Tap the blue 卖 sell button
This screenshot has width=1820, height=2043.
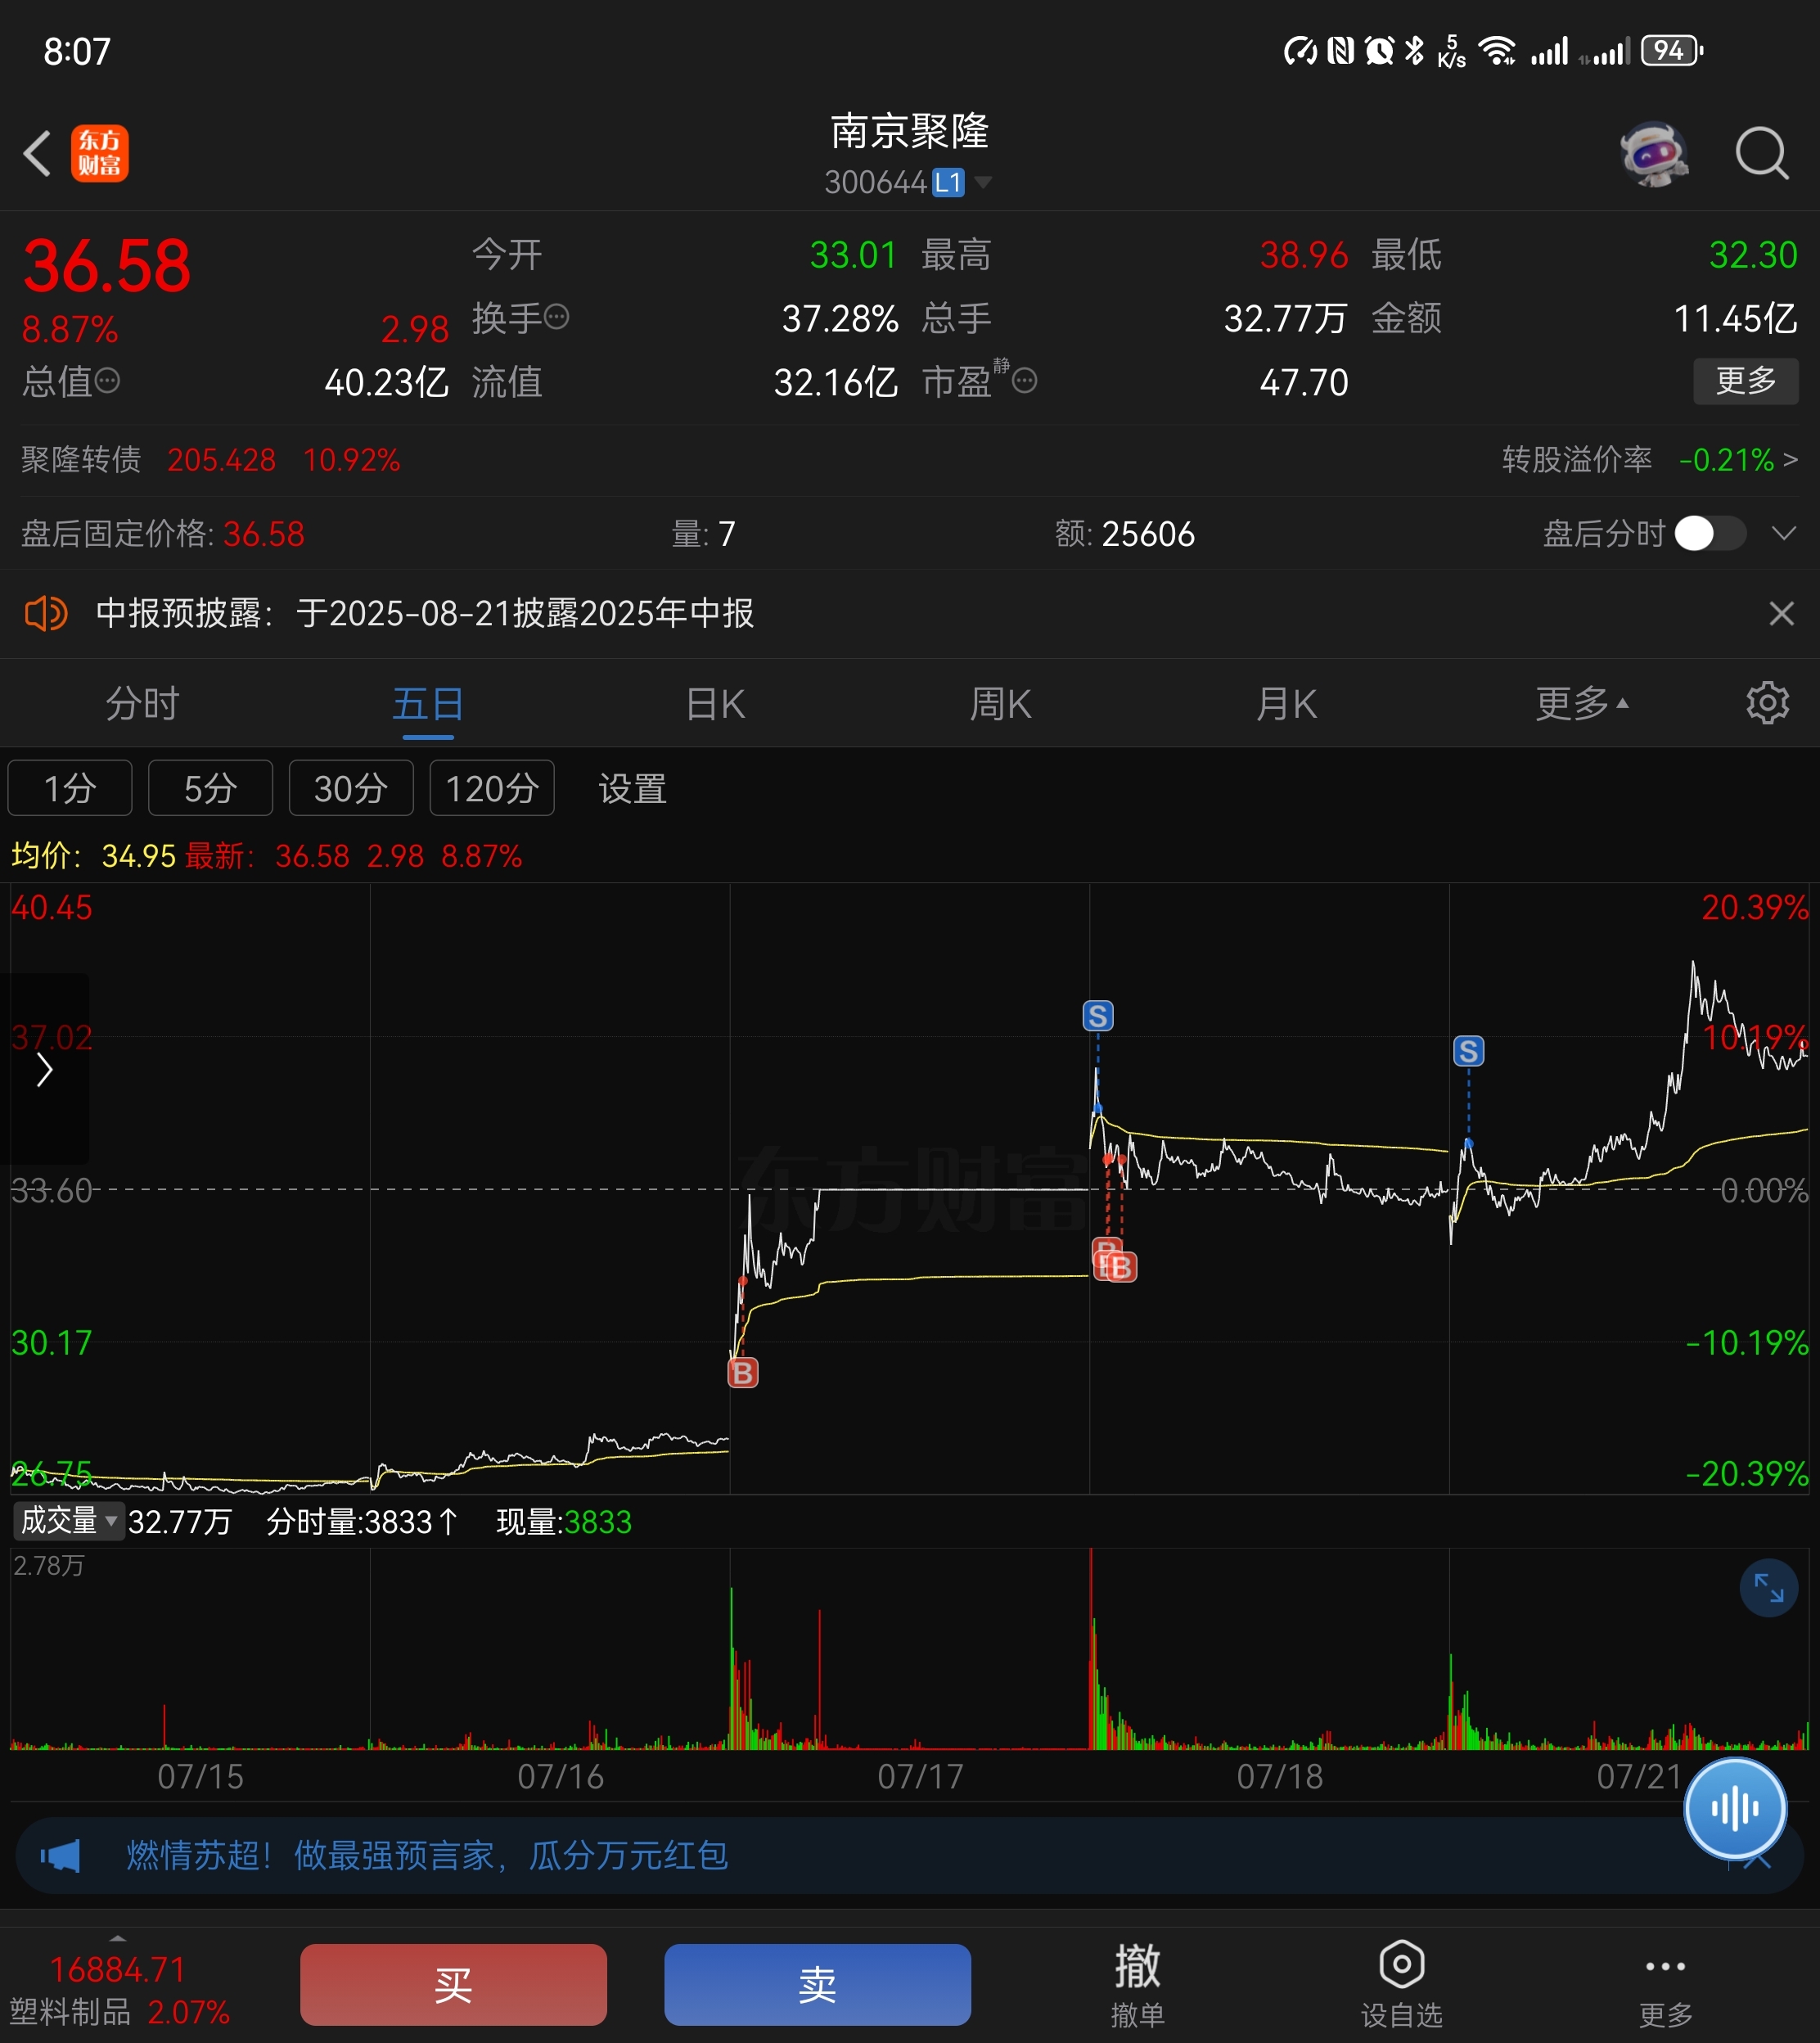point(817,1984)
